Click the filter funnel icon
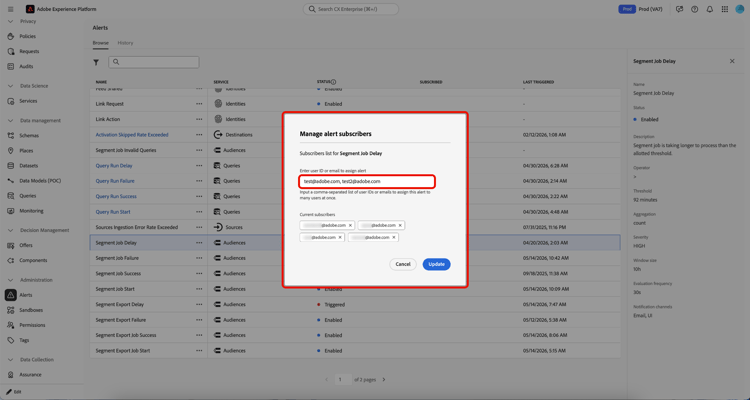The width and height of the screenshot is (750, 400). coord(96,62)
